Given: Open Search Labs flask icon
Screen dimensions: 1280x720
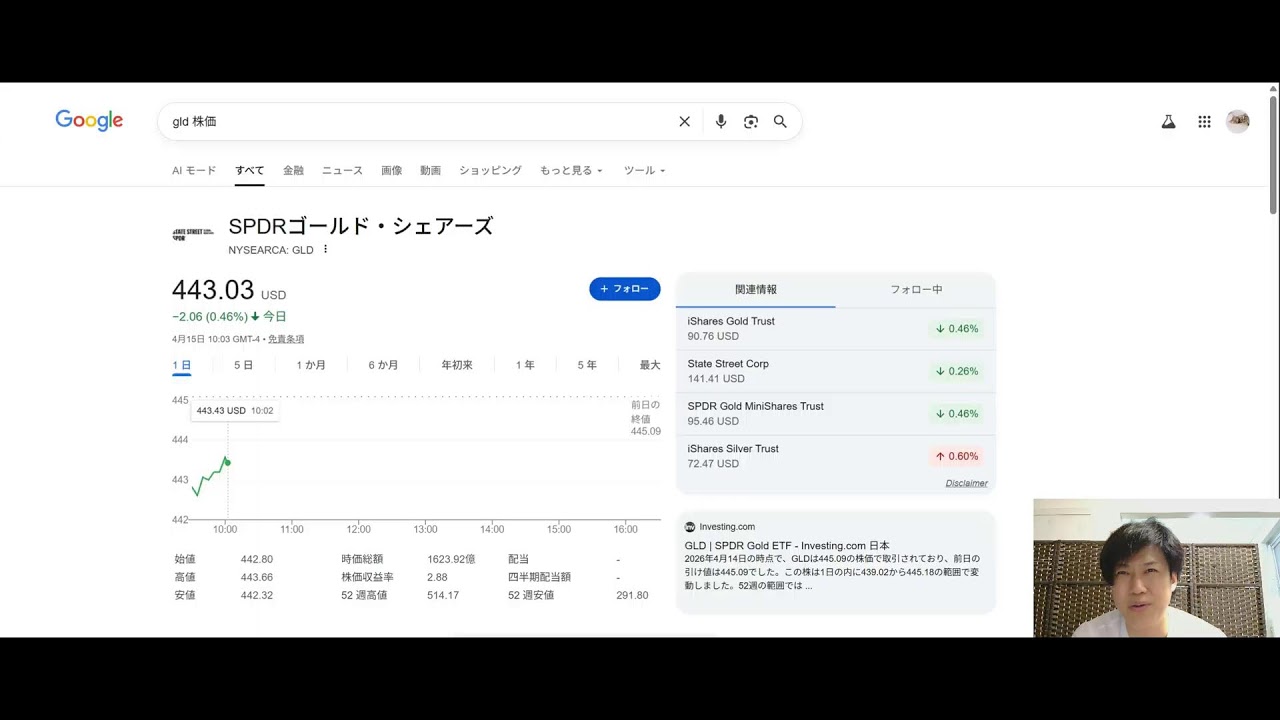Looking at the screenshot, I should pos(1168,122).
